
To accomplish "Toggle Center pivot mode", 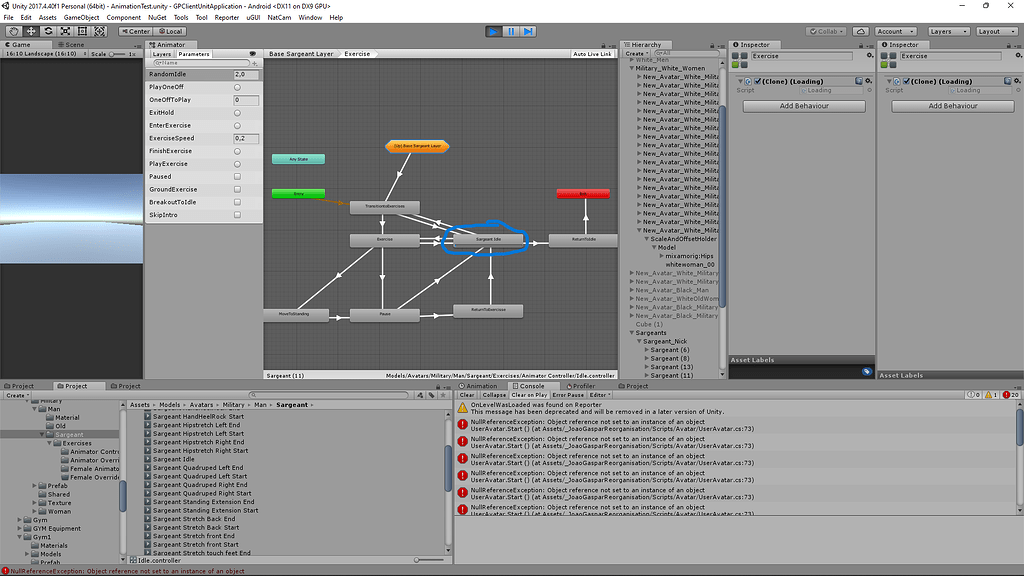I will (x=134, y=31).
